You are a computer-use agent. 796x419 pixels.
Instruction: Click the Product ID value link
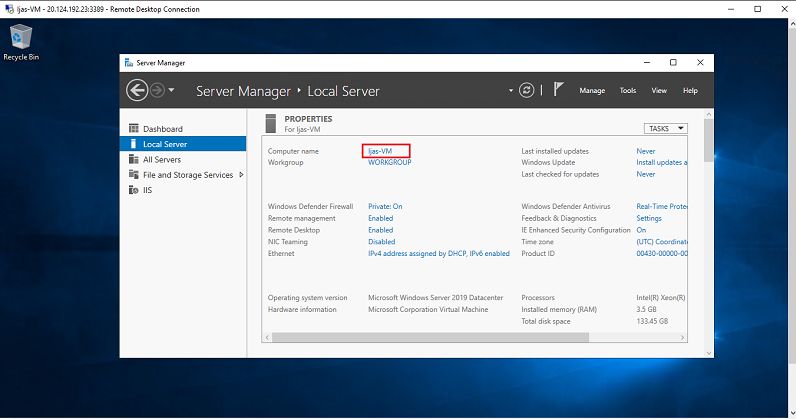pos(661,253)
